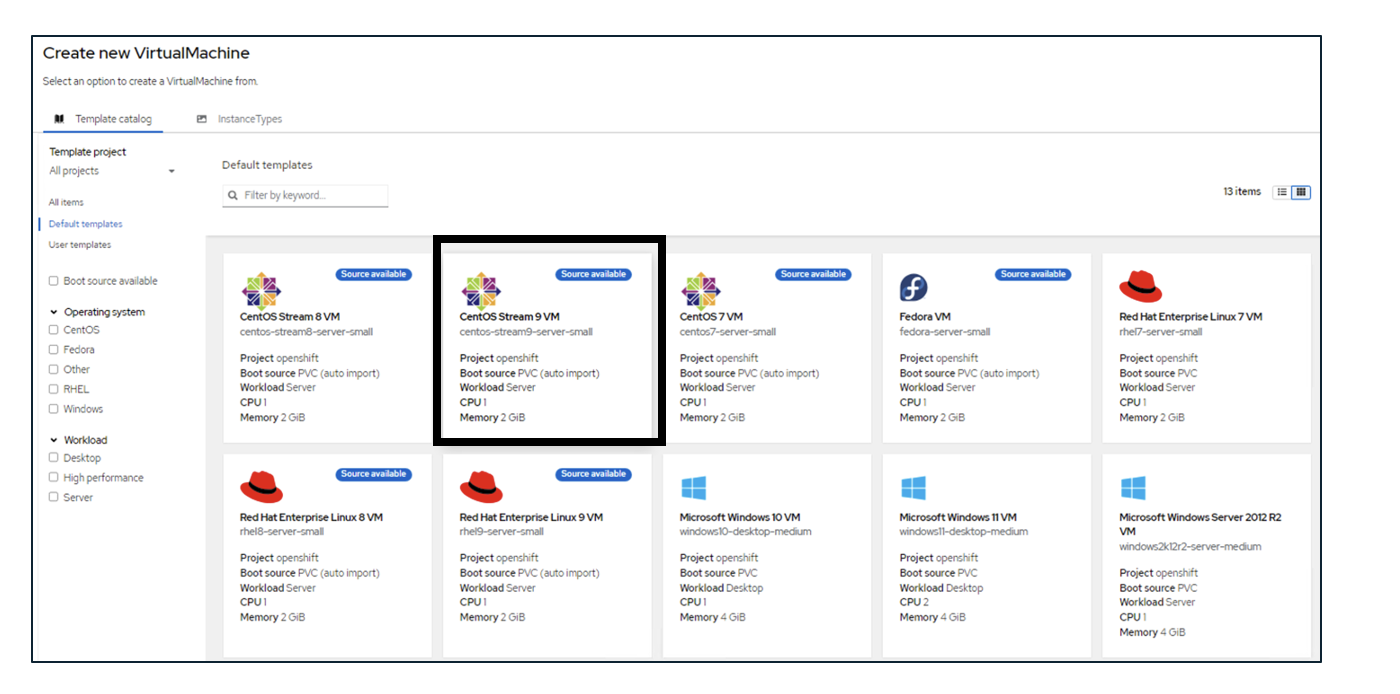Open the Red Hat Enterprise Linux 9 VM title
Viewport: 1400px width, 694px height.
point(531,517)
